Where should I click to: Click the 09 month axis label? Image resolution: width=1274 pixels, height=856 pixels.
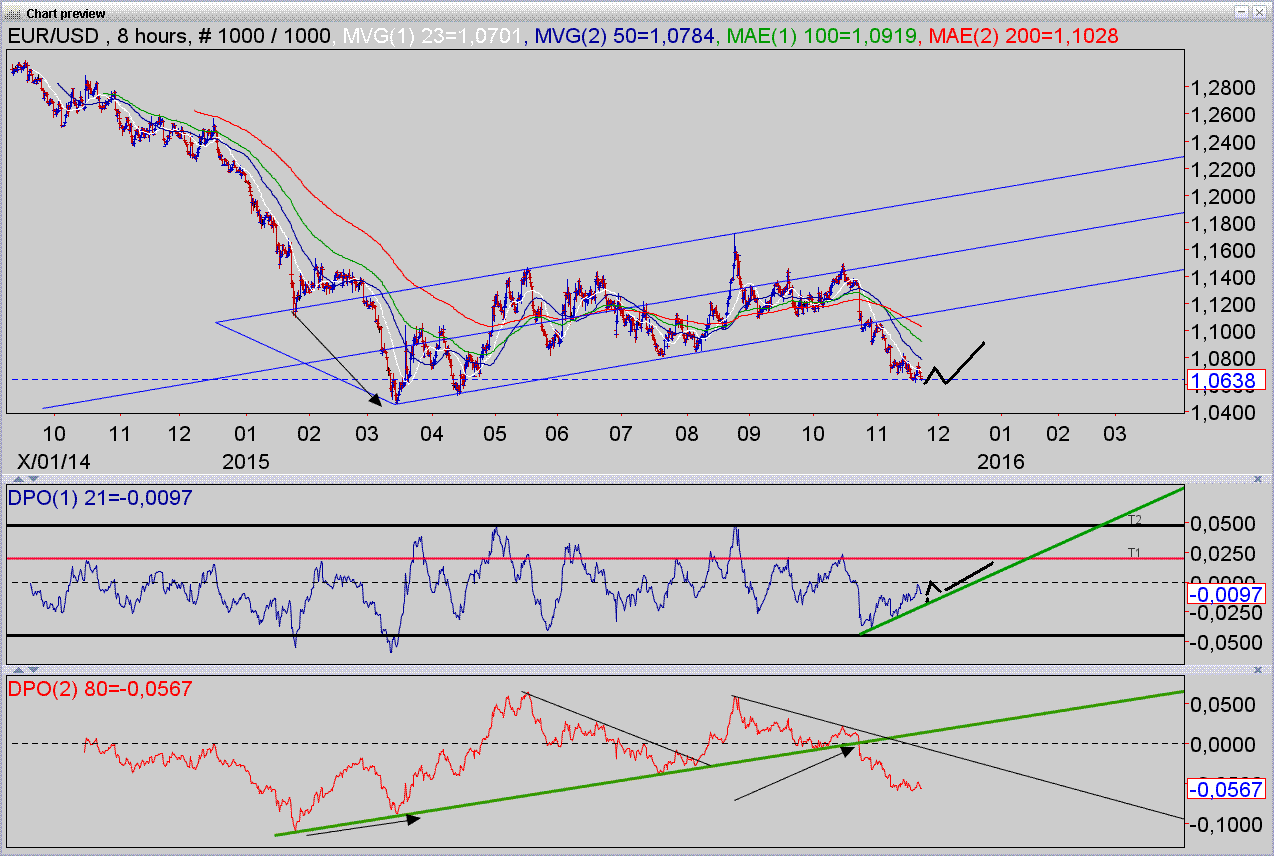click(748, 435)
